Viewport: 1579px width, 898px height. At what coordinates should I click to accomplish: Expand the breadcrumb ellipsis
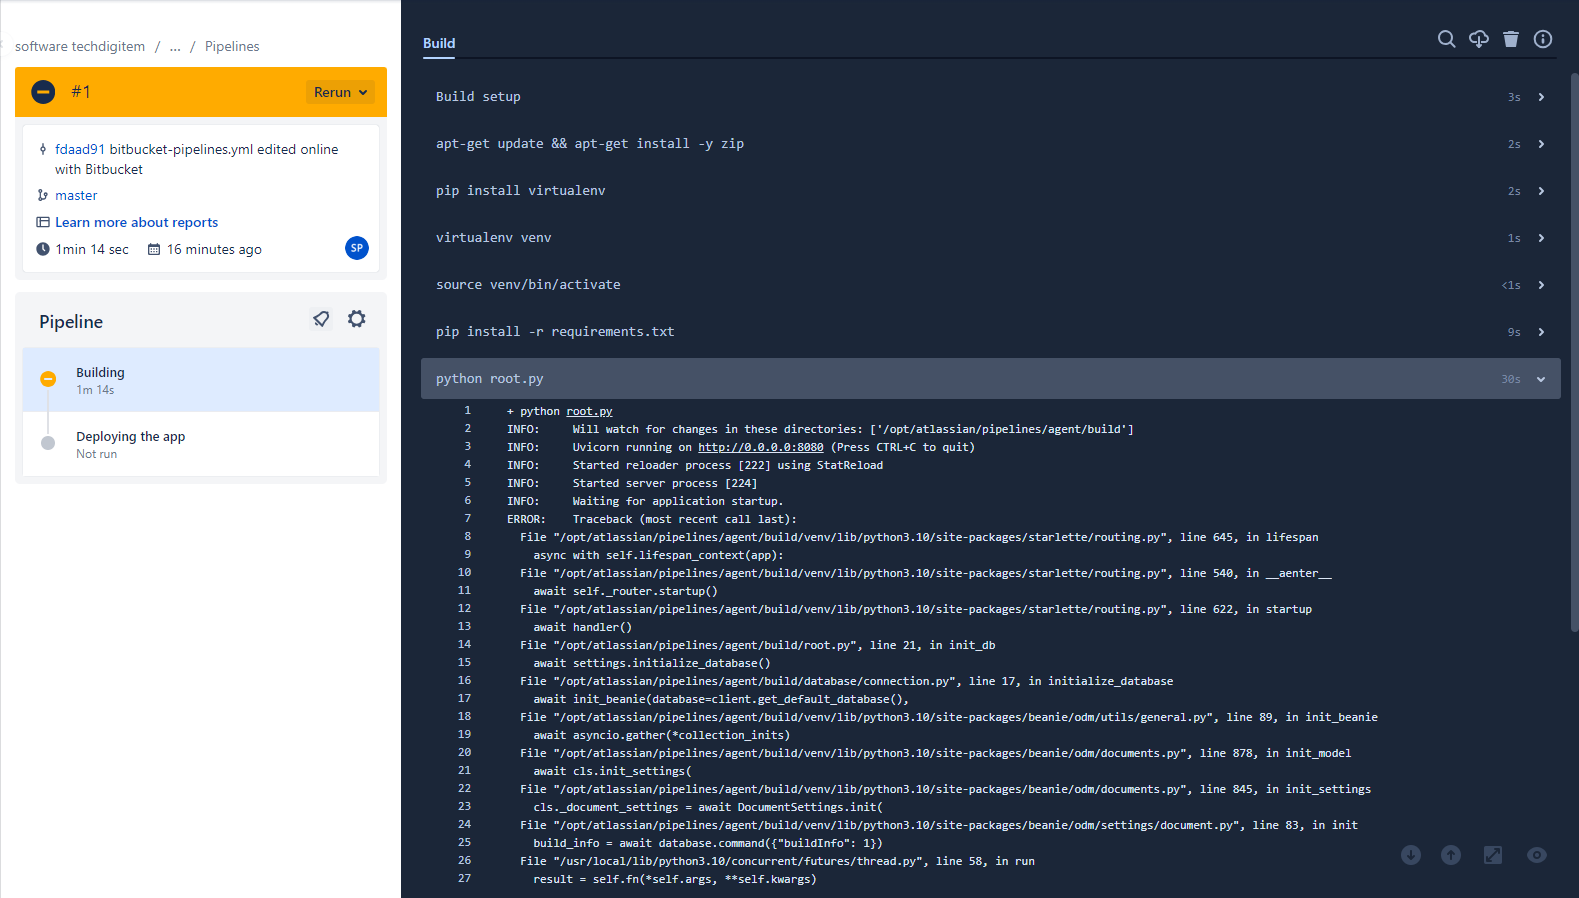coord(175,46)
